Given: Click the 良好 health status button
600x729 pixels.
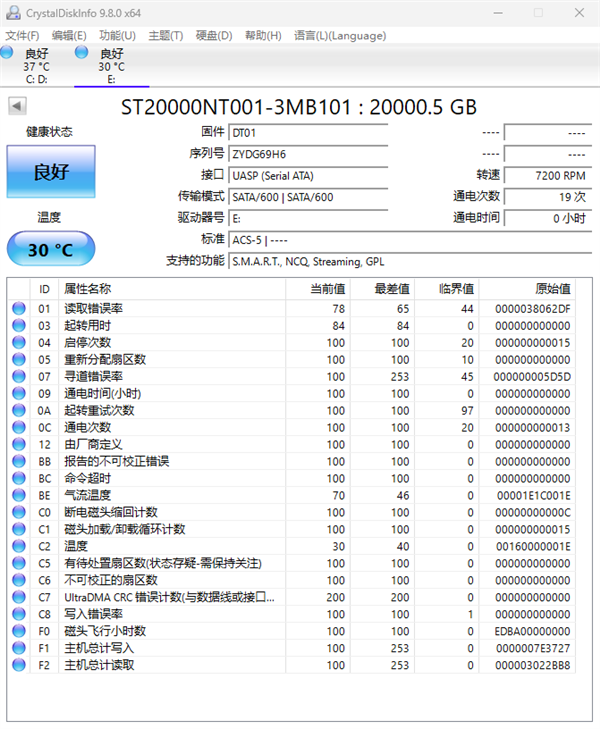Looking at the screenshot, I should click(x=51, y=172).
